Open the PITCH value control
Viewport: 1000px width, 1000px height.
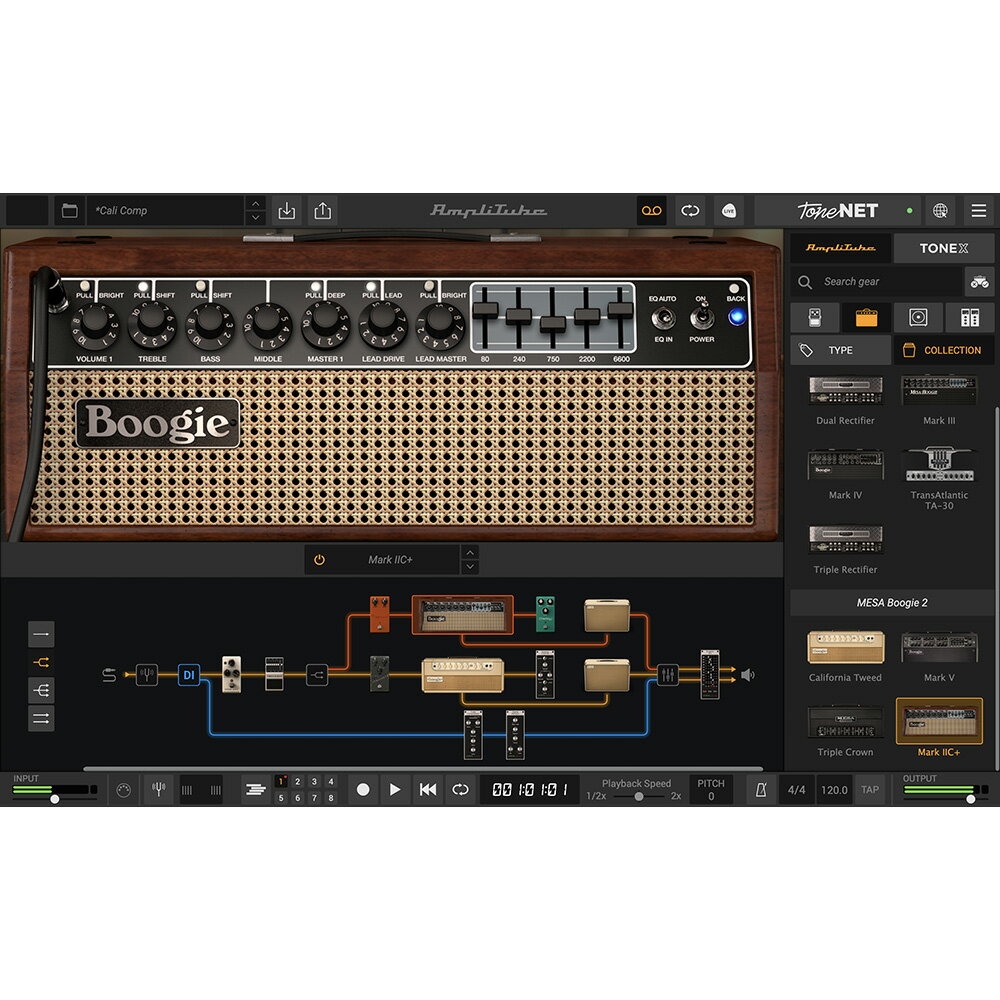coord(711,790)
